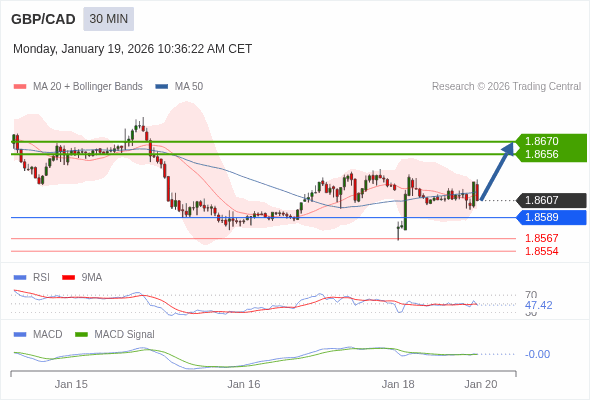The width and height of the screenshot is (590, 400).
Task: Click the RSI value 47.42
Action: 538,305
